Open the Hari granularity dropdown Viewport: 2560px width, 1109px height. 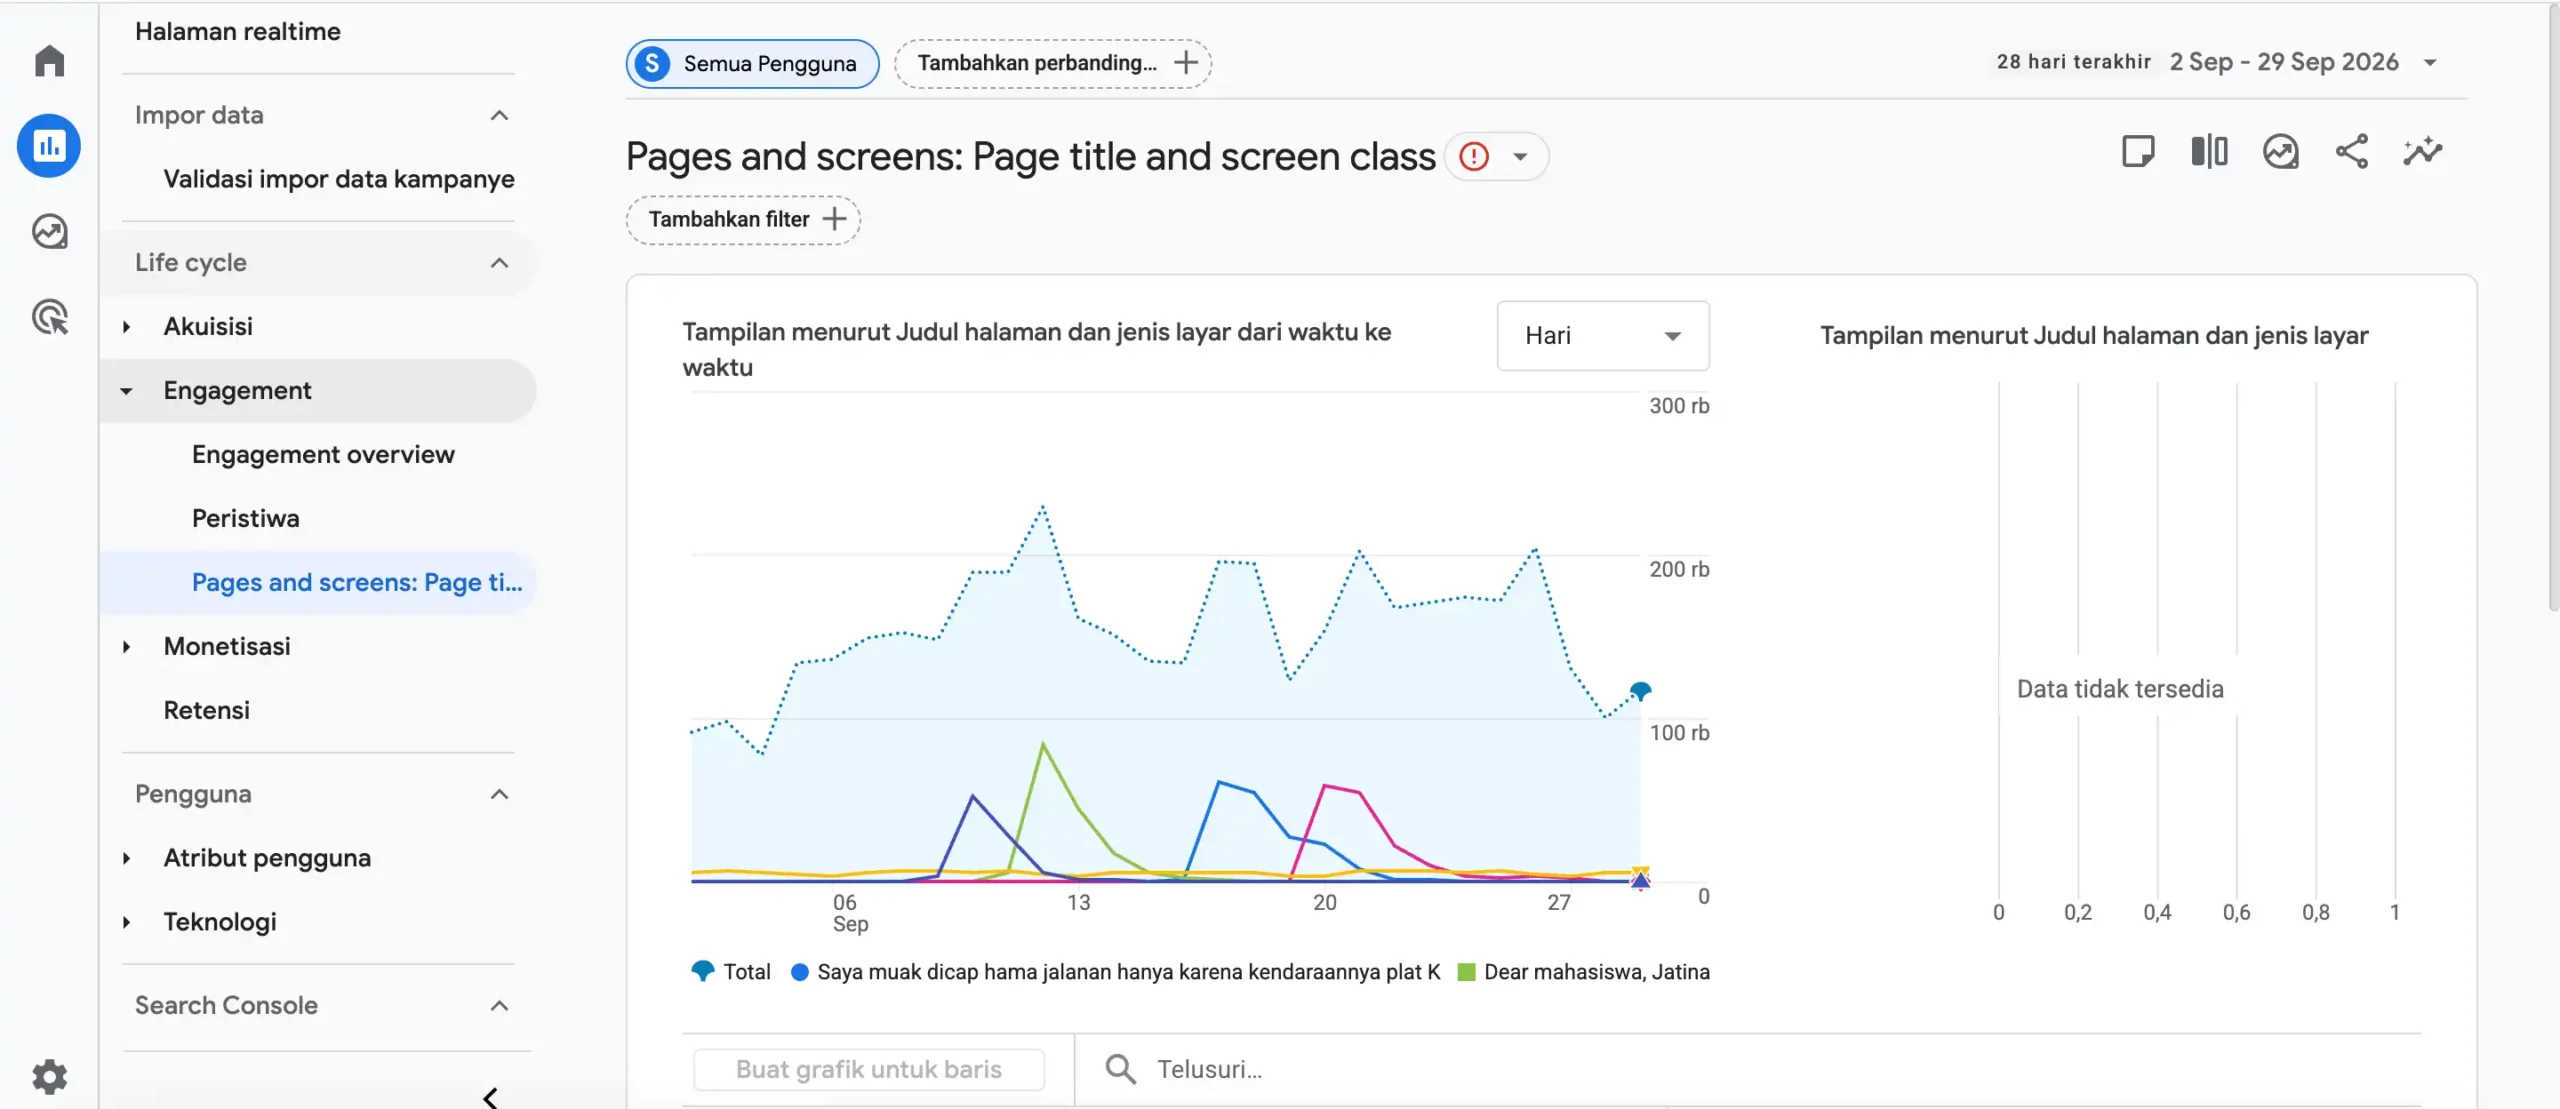[1603, 336]
